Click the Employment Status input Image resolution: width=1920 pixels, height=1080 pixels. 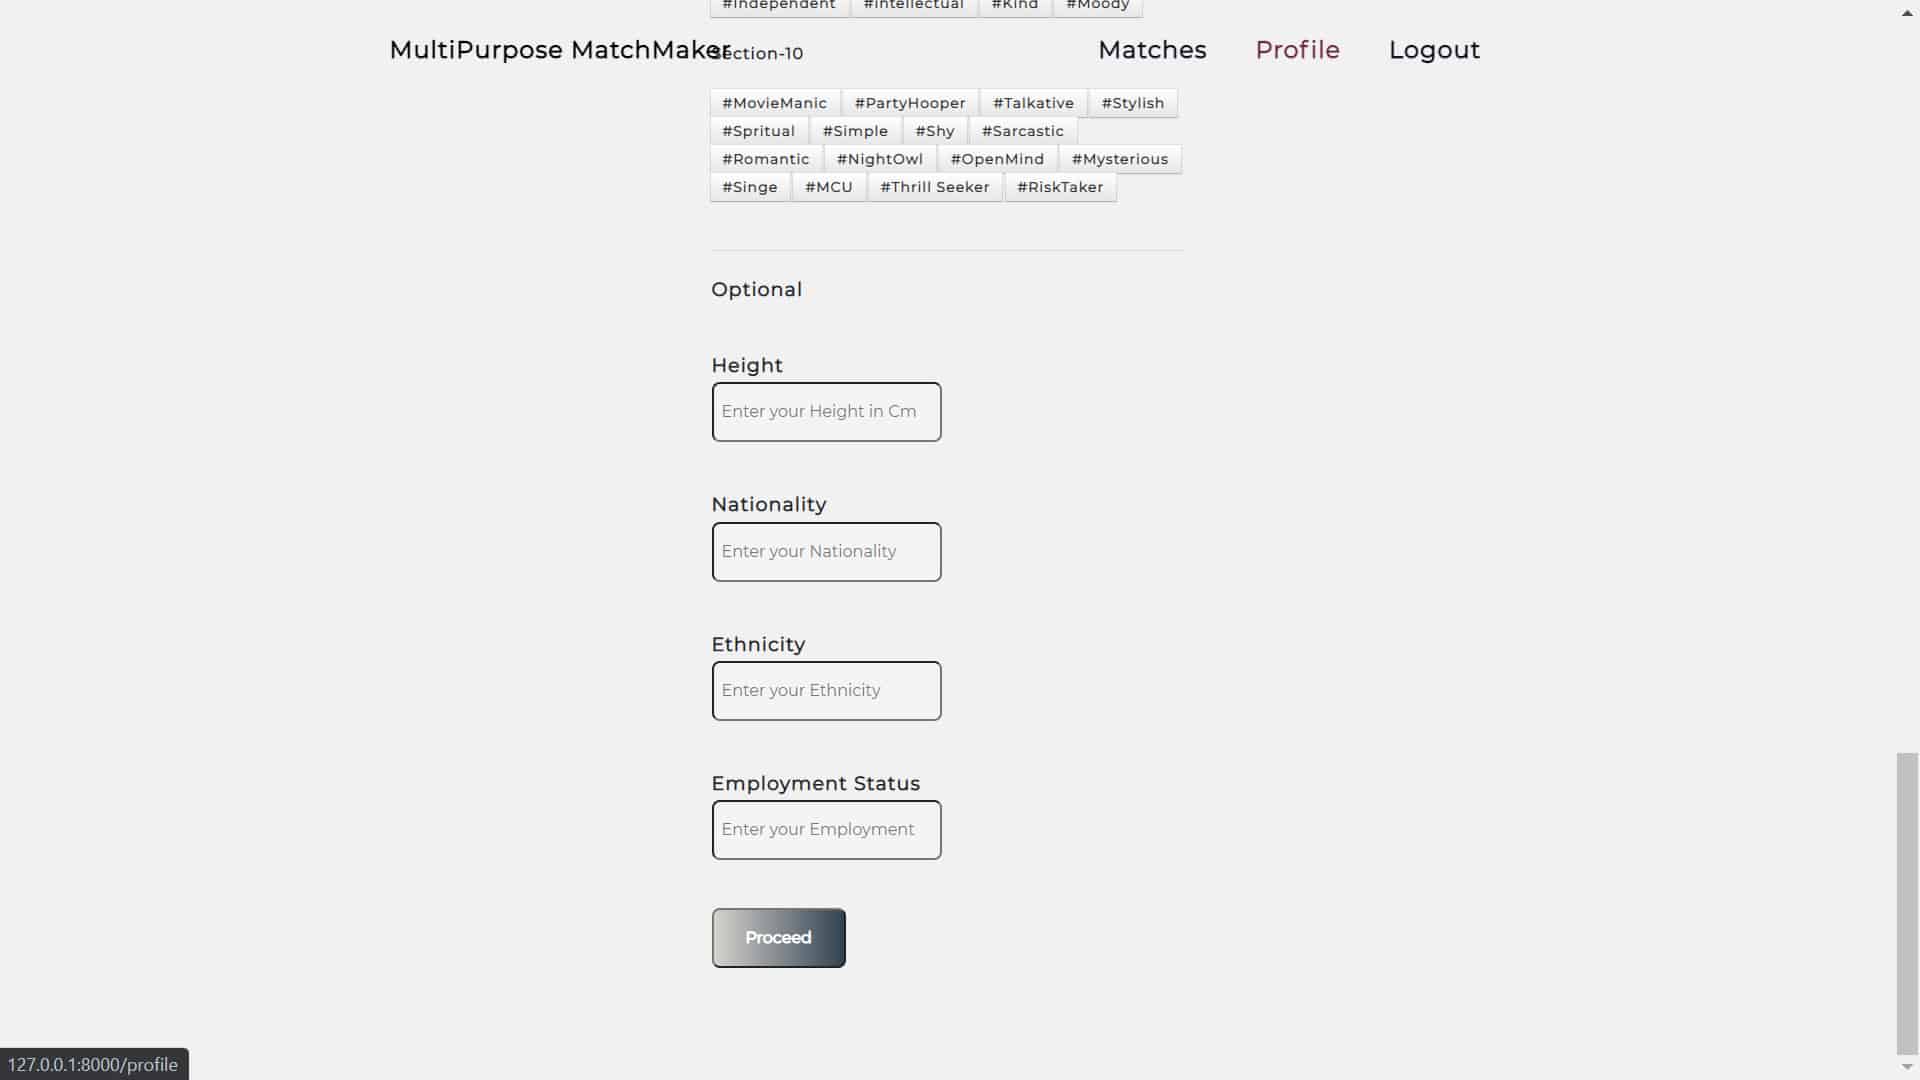click(x=826, y=830)
